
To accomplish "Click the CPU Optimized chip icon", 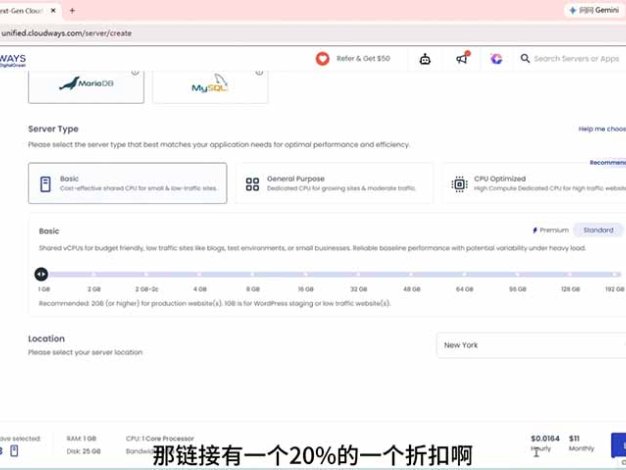I will click(460, 184).
